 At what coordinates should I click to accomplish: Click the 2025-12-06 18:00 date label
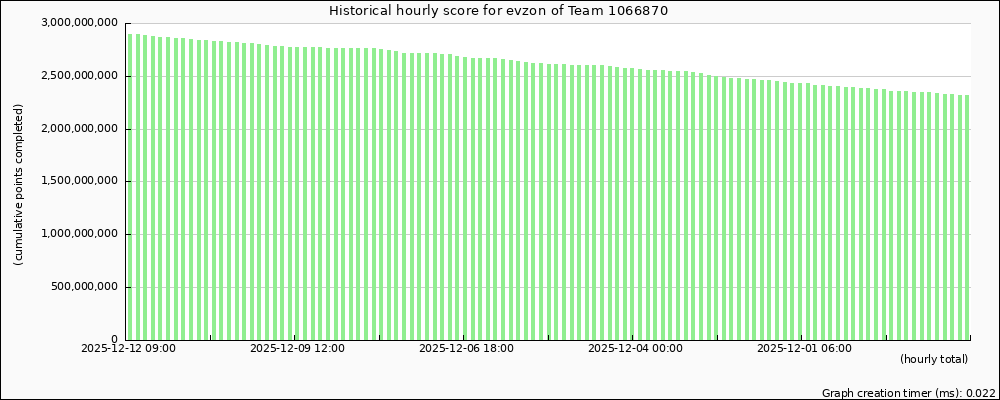click(466, 349)
